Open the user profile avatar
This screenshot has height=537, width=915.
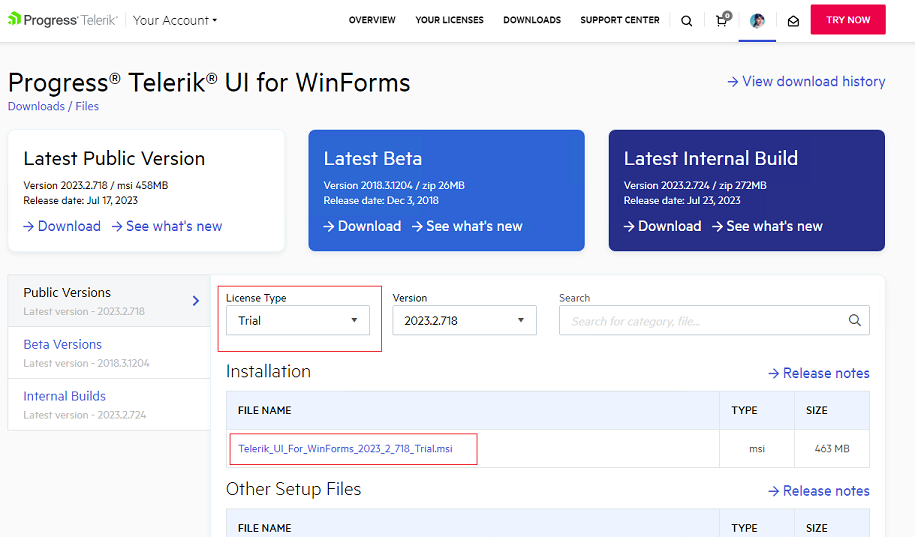pyautogui.click(x=757, y=21)
